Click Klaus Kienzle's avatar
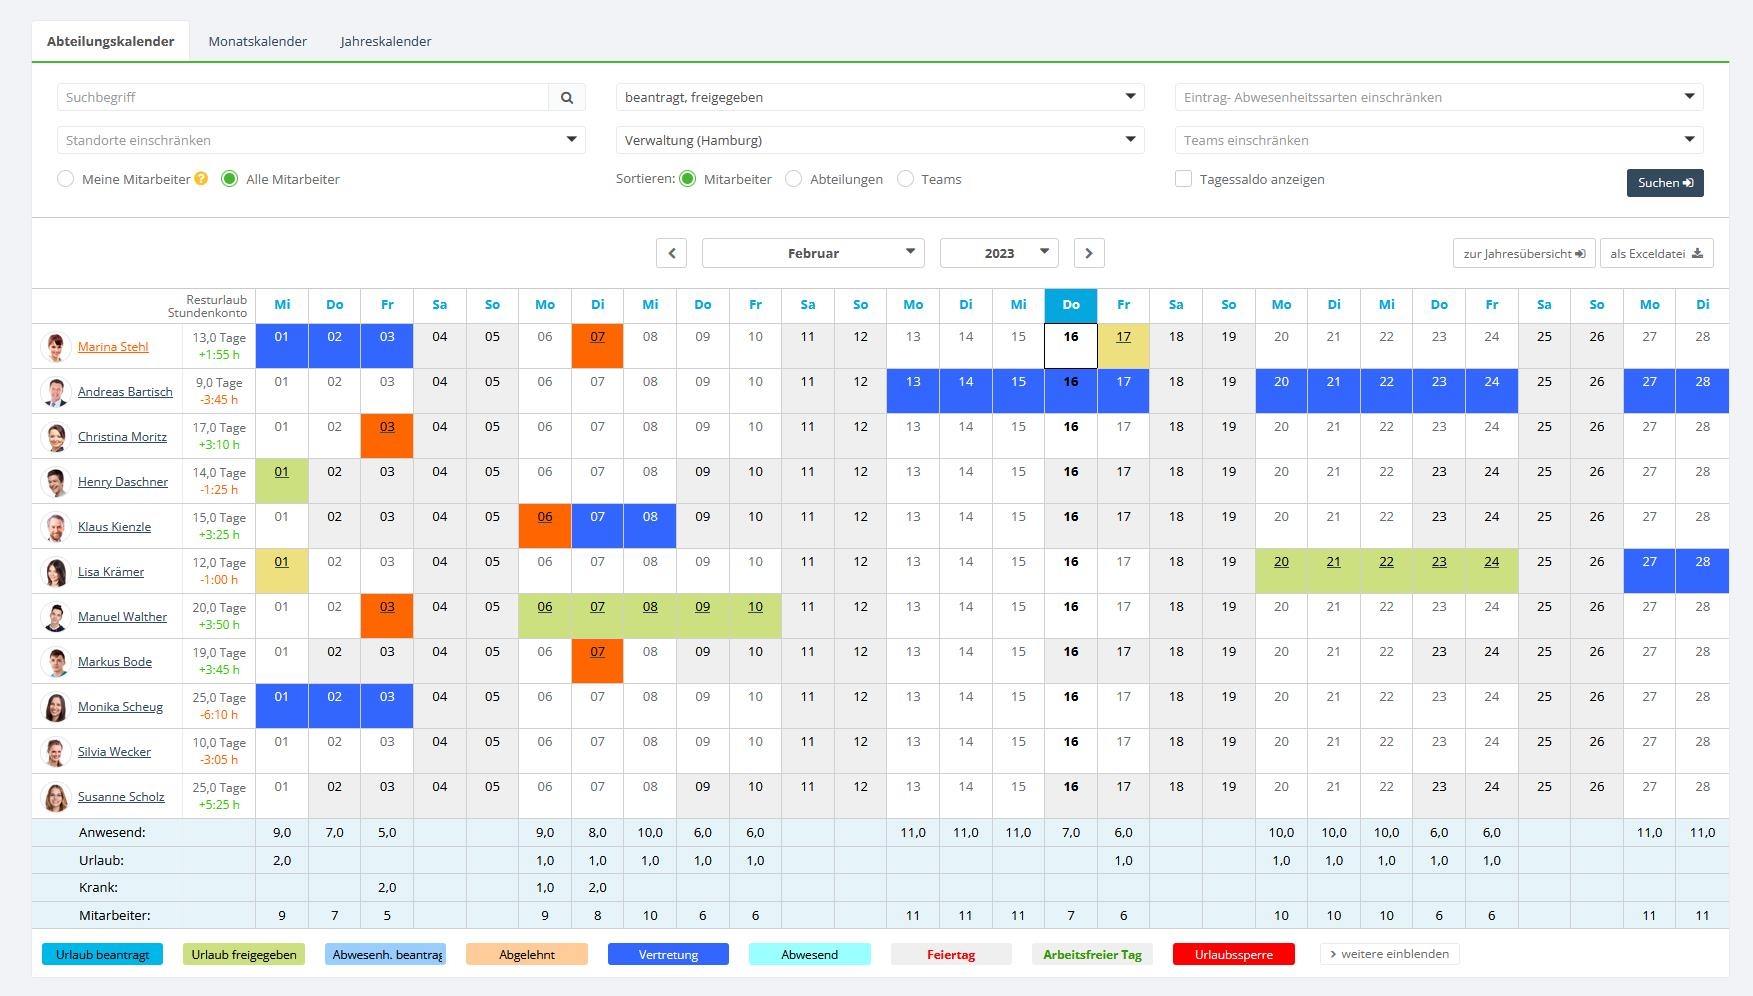This screenshot has width=1753, height=996. [x=56, y=527]
